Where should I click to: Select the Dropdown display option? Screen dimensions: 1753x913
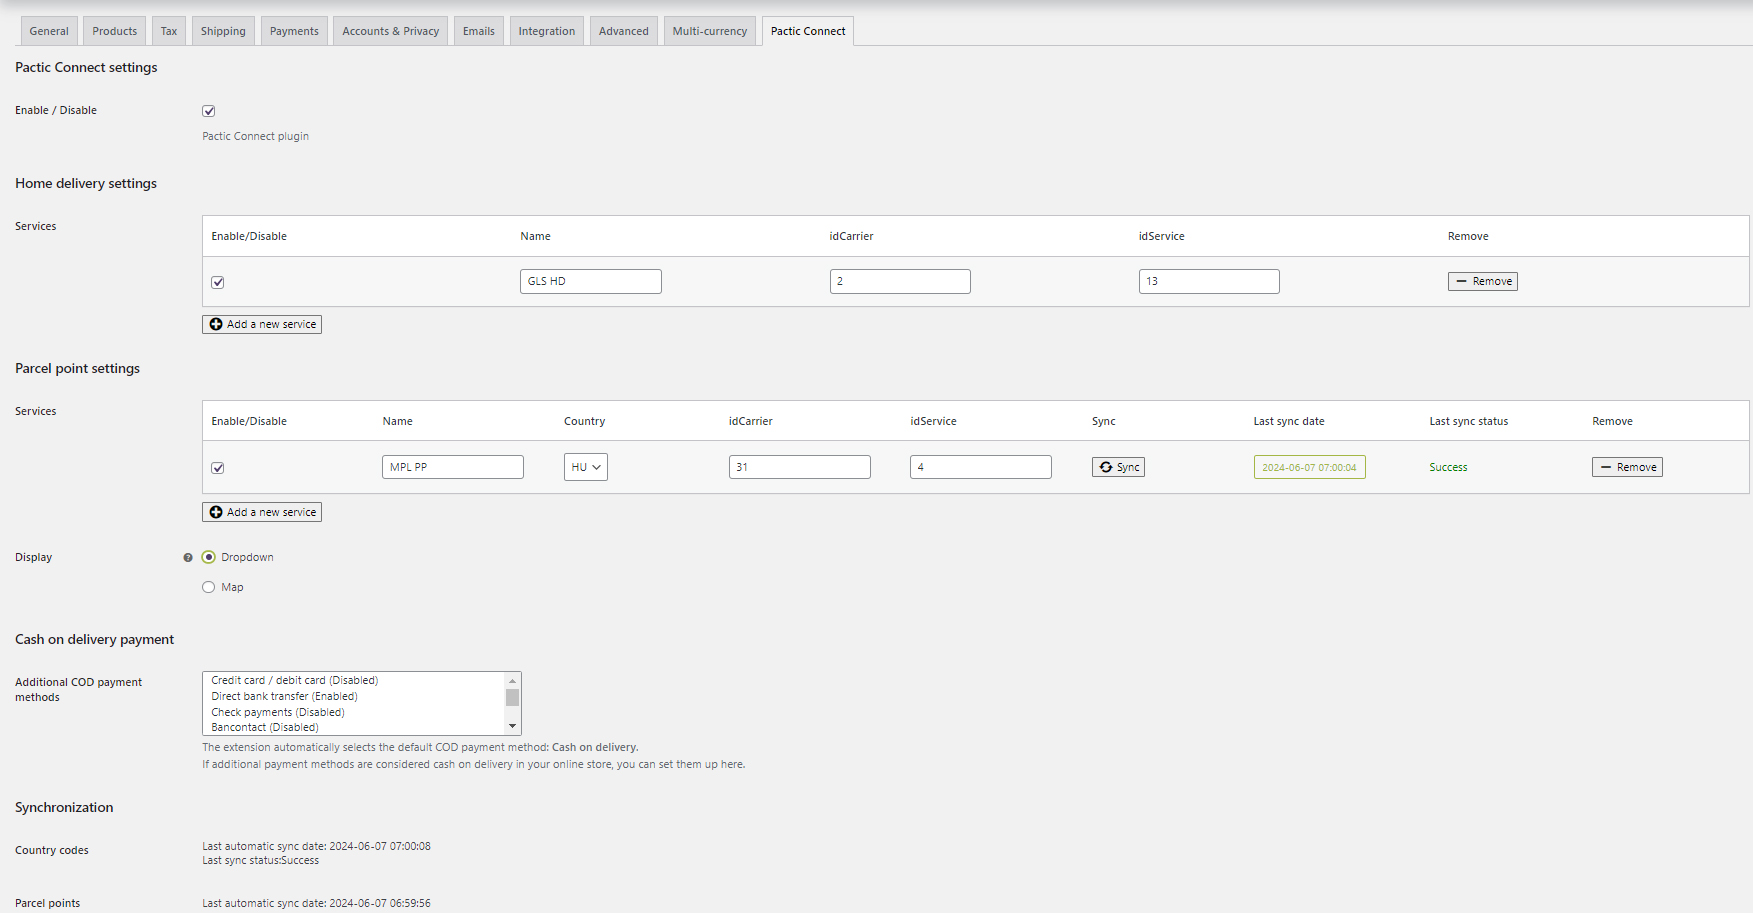tap(209, 557)
